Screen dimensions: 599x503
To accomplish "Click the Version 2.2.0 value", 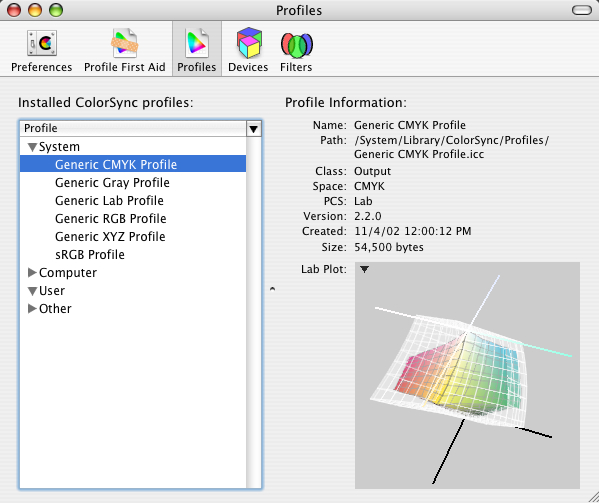I will point(367,216).
